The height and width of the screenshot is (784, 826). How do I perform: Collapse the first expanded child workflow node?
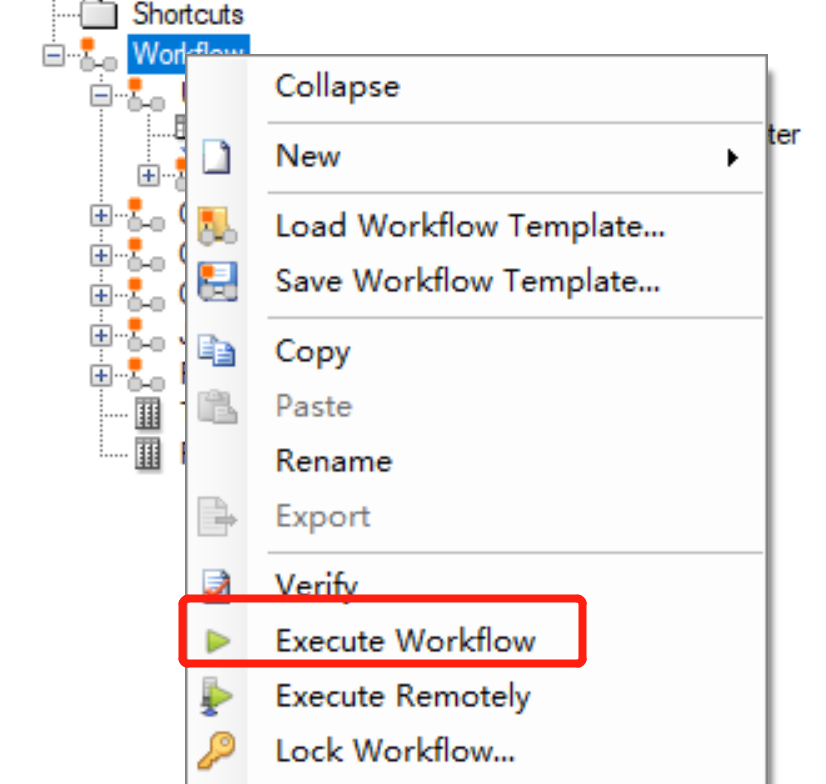[101, 96]
